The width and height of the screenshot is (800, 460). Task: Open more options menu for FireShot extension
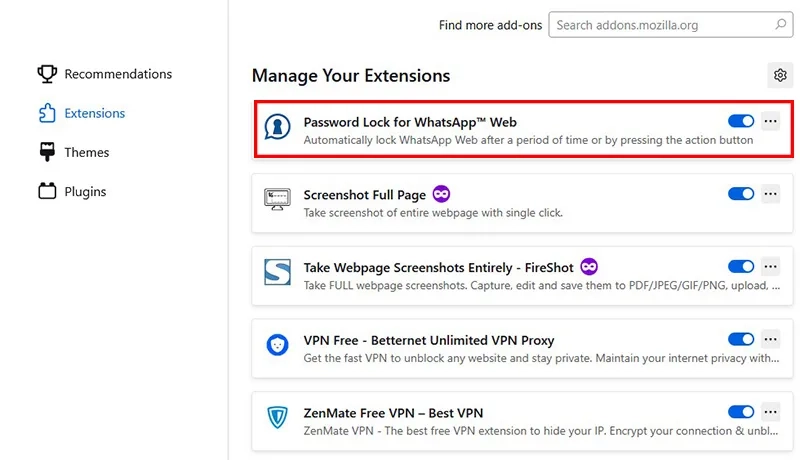(x=770, y=267)
